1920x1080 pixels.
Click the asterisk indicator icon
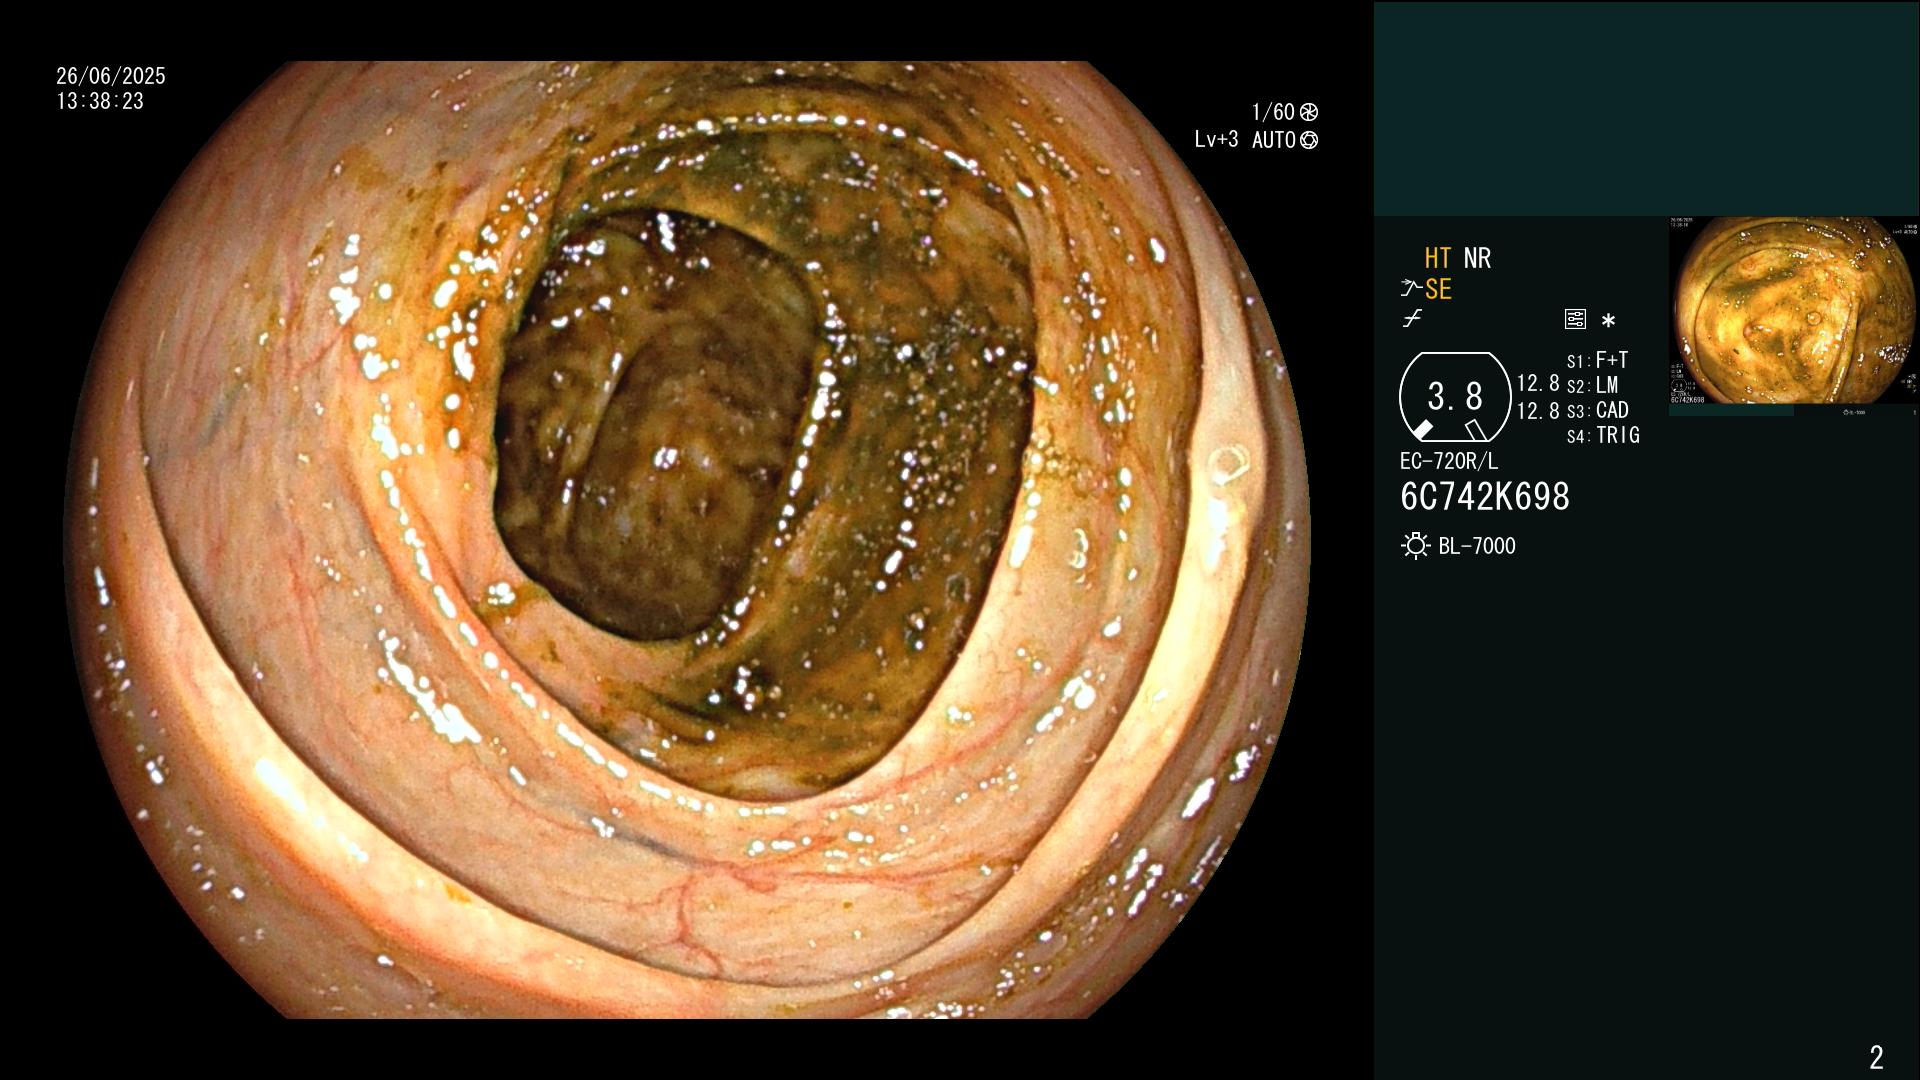pos(1608,320)
